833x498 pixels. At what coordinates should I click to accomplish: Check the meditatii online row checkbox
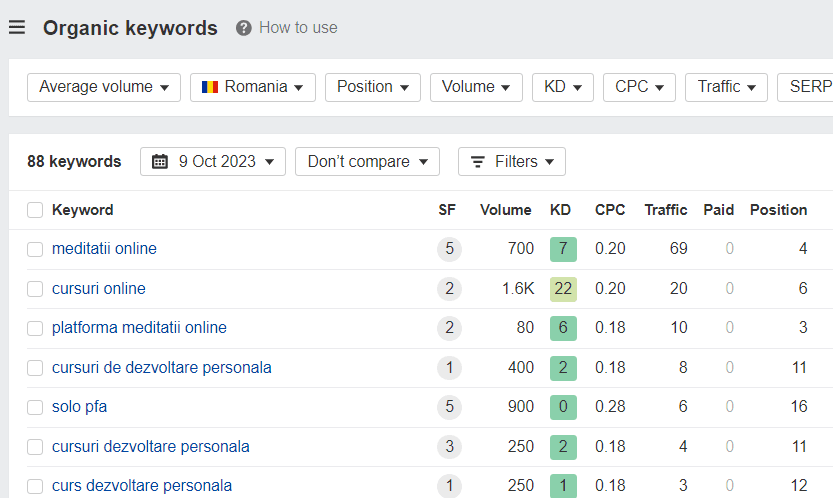(x=35, y=249)
